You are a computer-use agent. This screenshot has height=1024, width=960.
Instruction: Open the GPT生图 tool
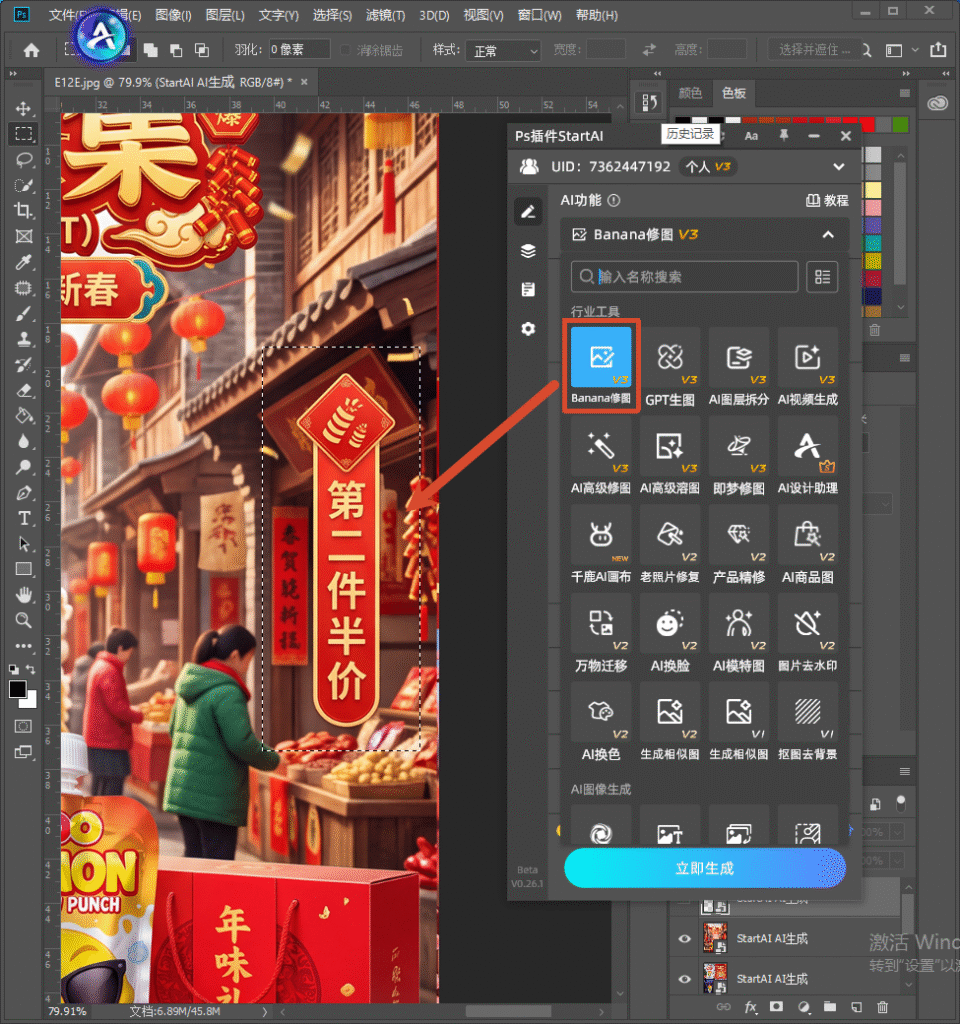(x=670, y=368)
